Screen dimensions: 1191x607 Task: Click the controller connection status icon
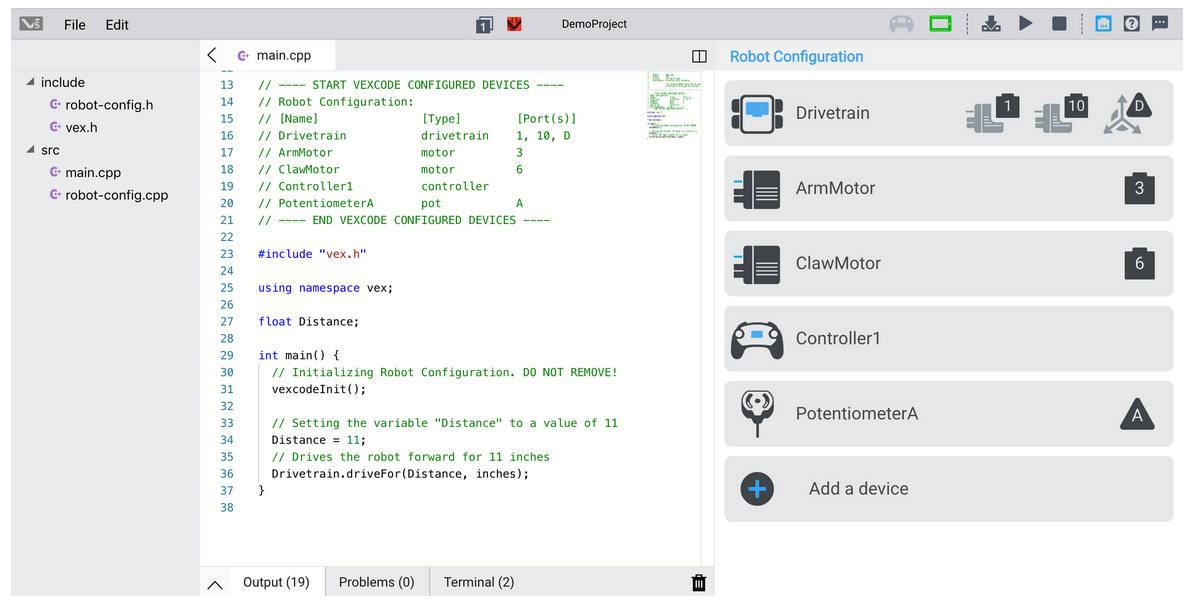(x=901, y=24)
